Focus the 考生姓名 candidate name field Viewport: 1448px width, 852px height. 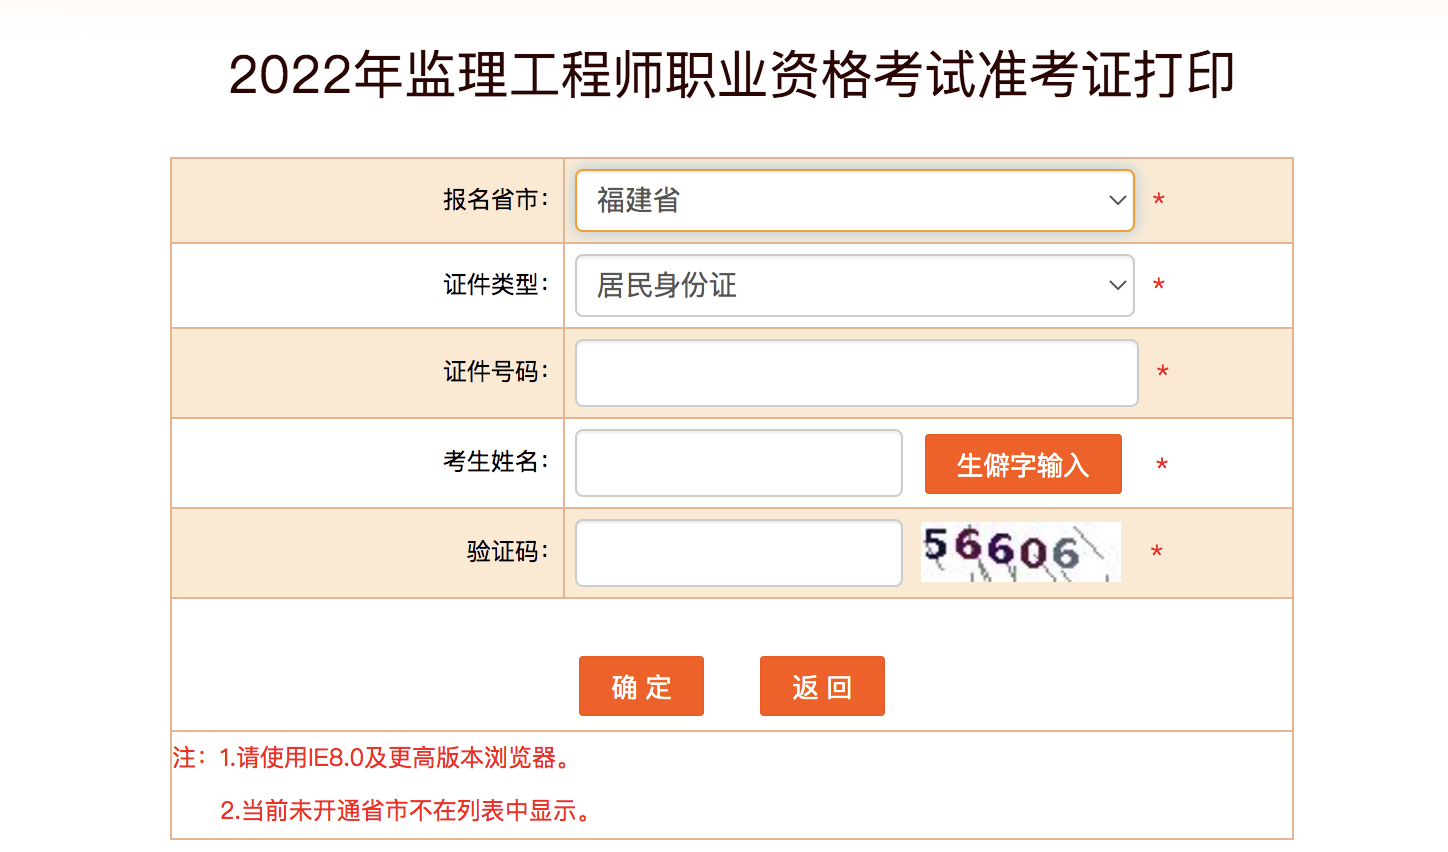tap(738, 463)
